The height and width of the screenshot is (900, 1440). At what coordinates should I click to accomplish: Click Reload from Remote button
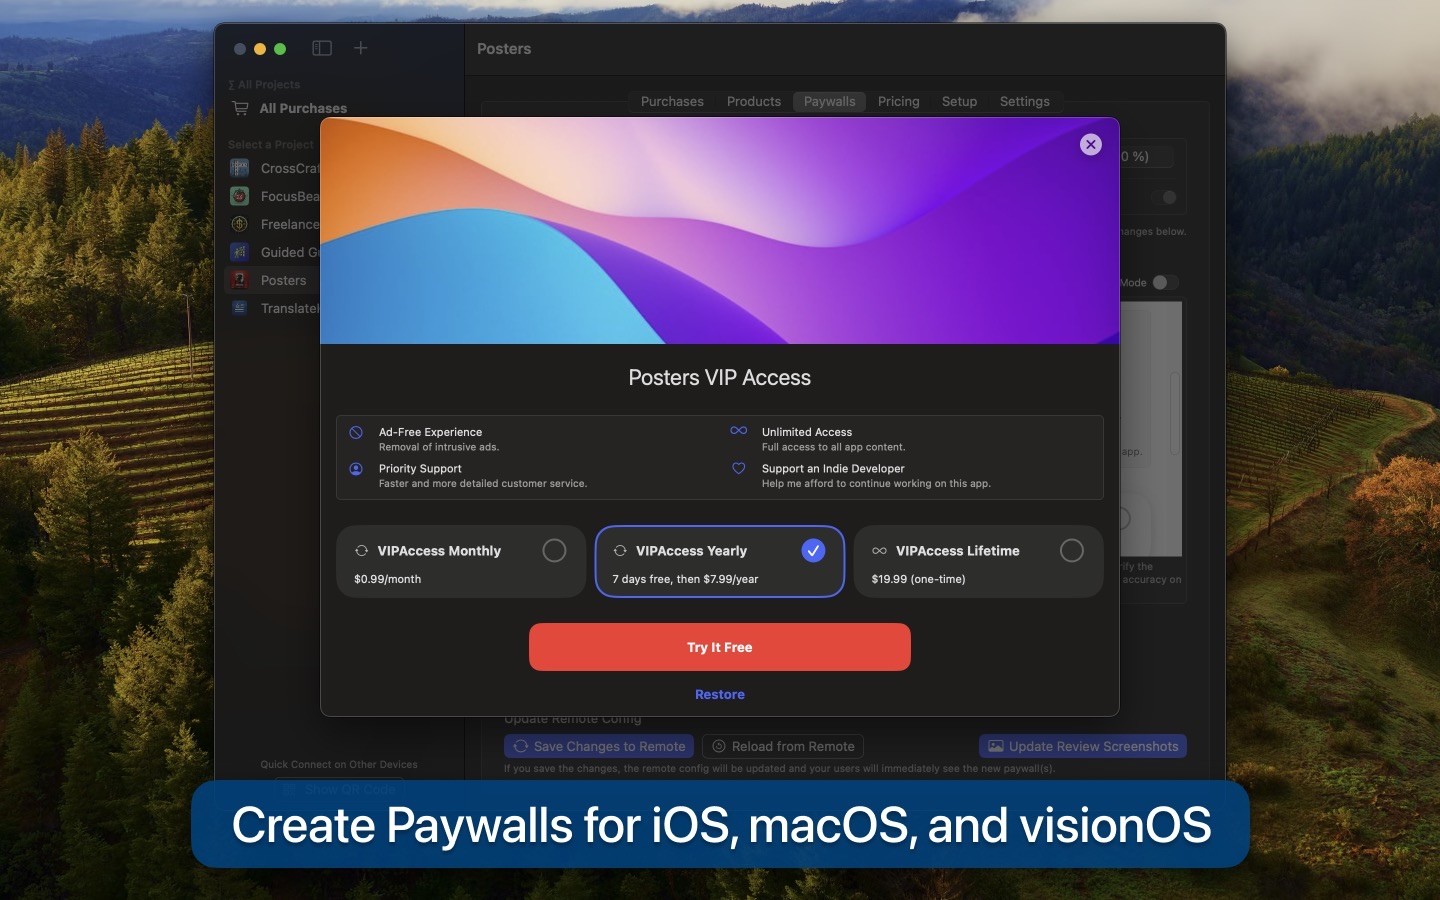click(x=783, y=747)
